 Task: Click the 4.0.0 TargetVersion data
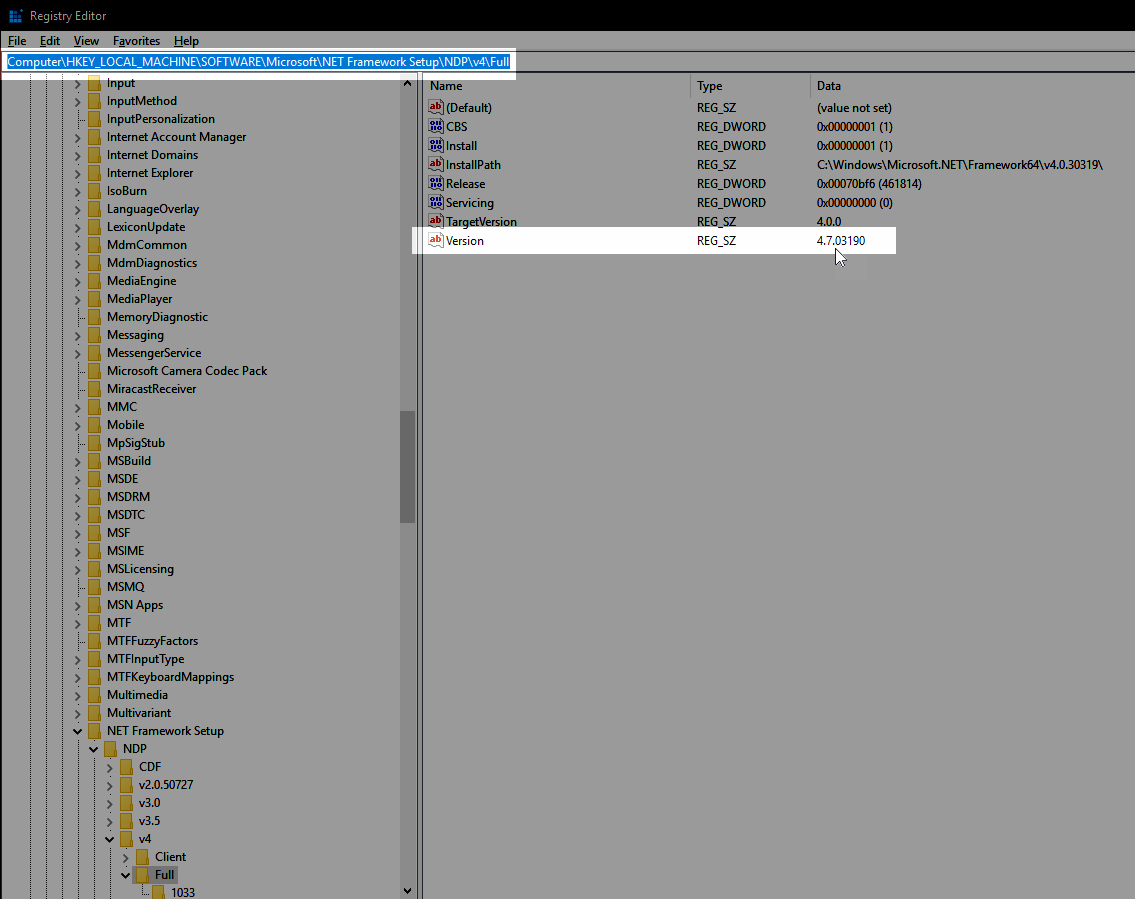[x=829, y=221]
